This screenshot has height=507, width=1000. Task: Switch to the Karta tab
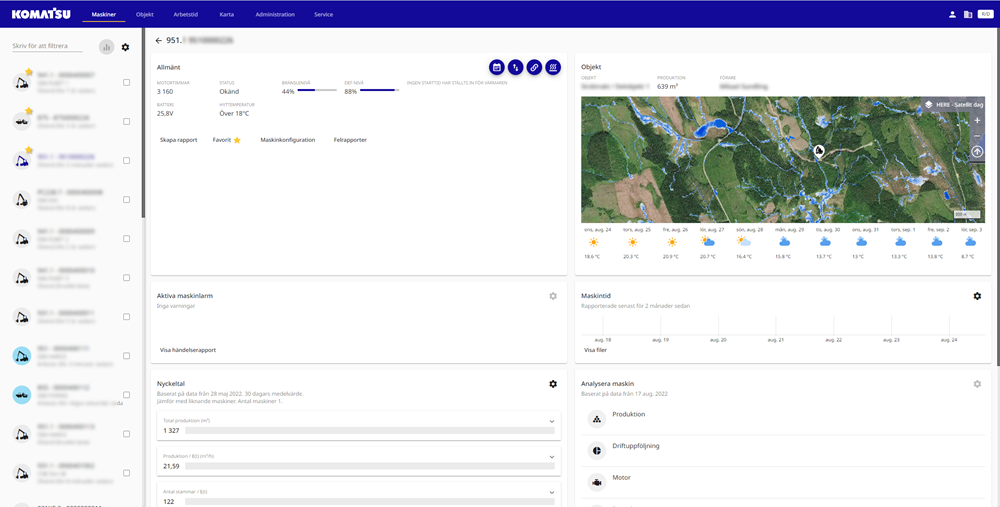(227, 15)
